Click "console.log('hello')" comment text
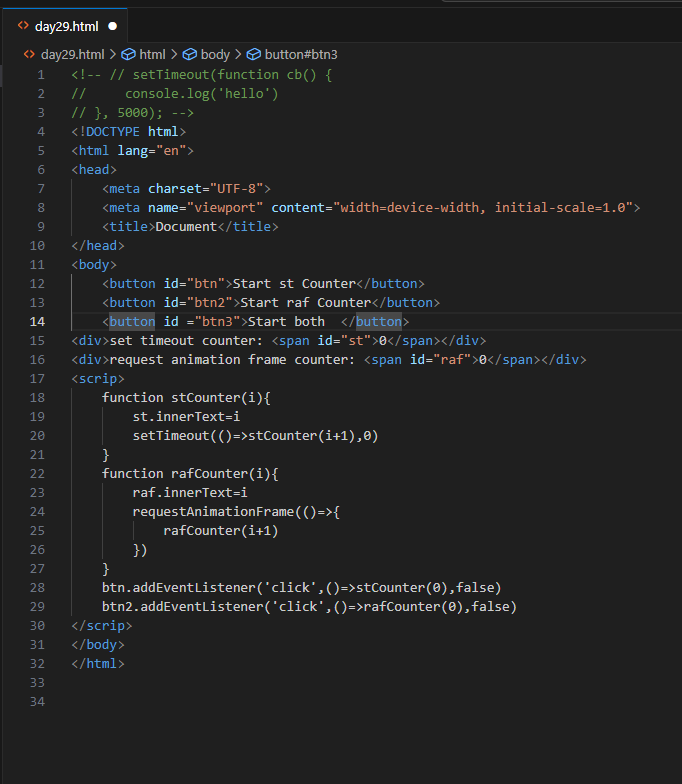The width and height of the screenshot is (682, 784). pyautogui.click(x=202, y=94)
